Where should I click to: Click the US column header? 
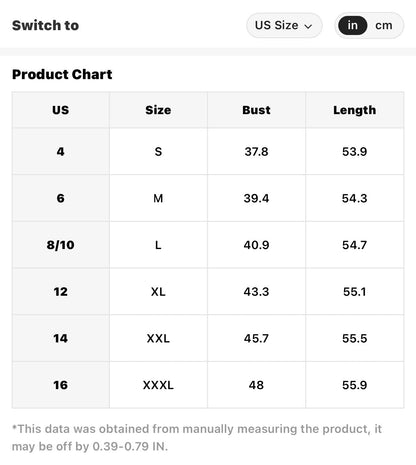tap(61, 110)
